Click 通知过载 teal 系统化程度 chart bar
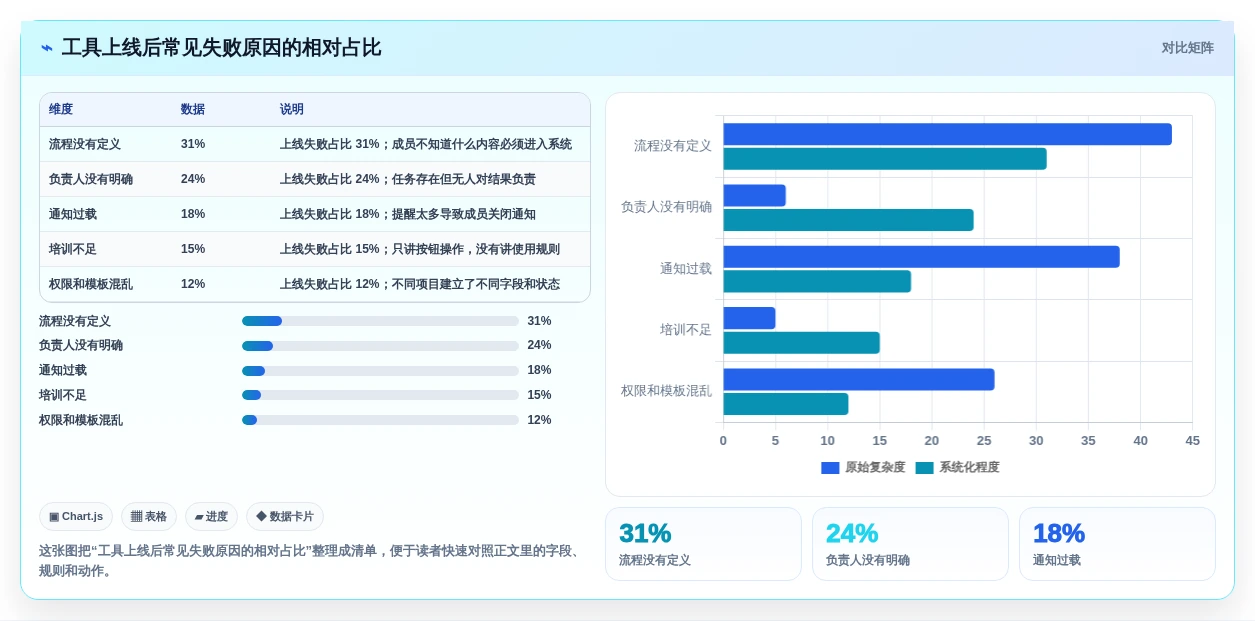The height and width of the screenshot is (621, 1255). pyautogui.click(x=817, y=281)
